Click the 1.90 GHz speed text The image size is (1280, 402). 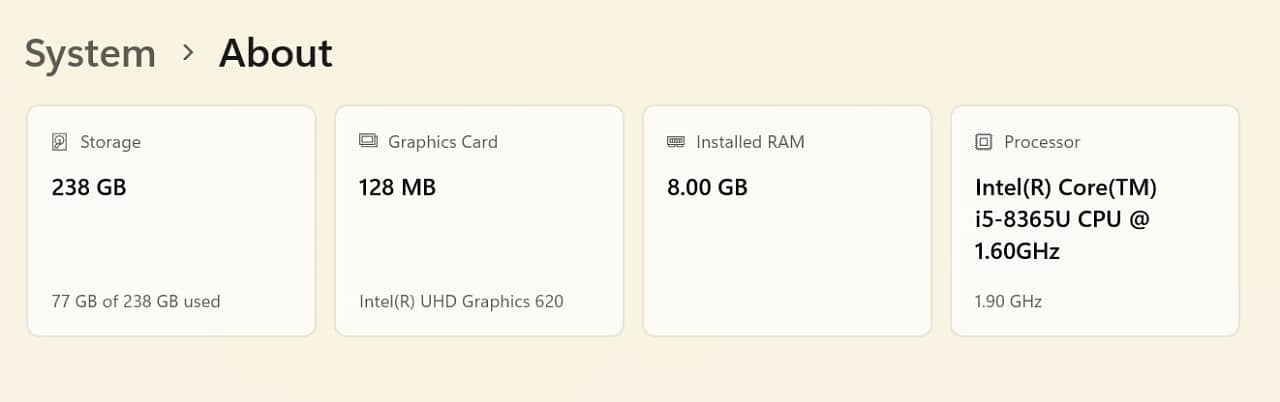click(x=1008, y=301)
